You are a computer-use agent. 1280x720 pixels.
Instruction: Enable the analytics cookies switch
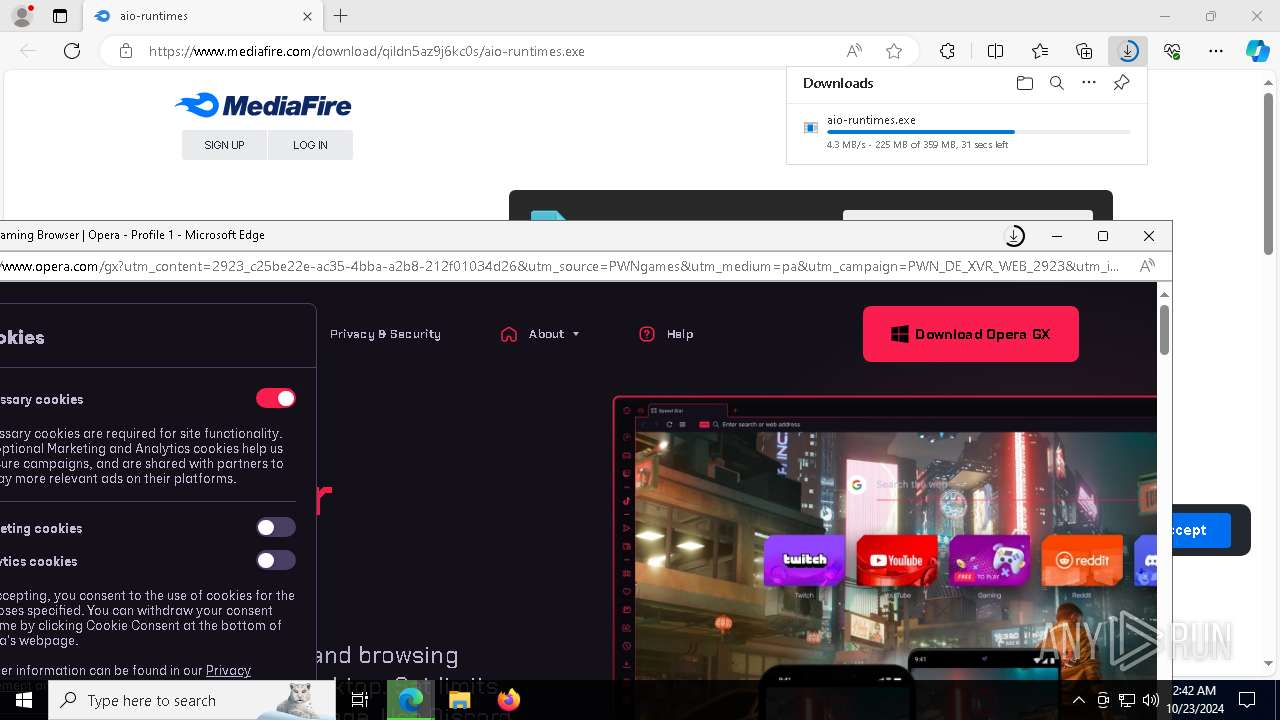pos(276,560)
